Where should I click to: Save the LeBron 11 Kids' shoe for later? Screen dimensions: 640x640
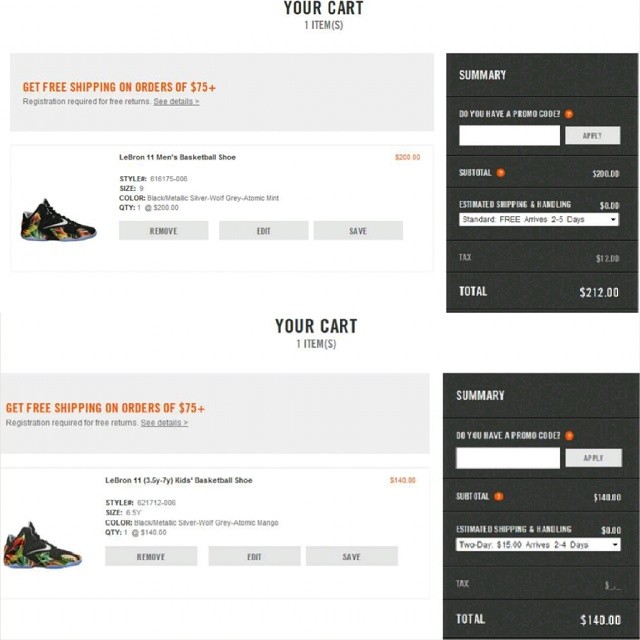click(352, 556)
